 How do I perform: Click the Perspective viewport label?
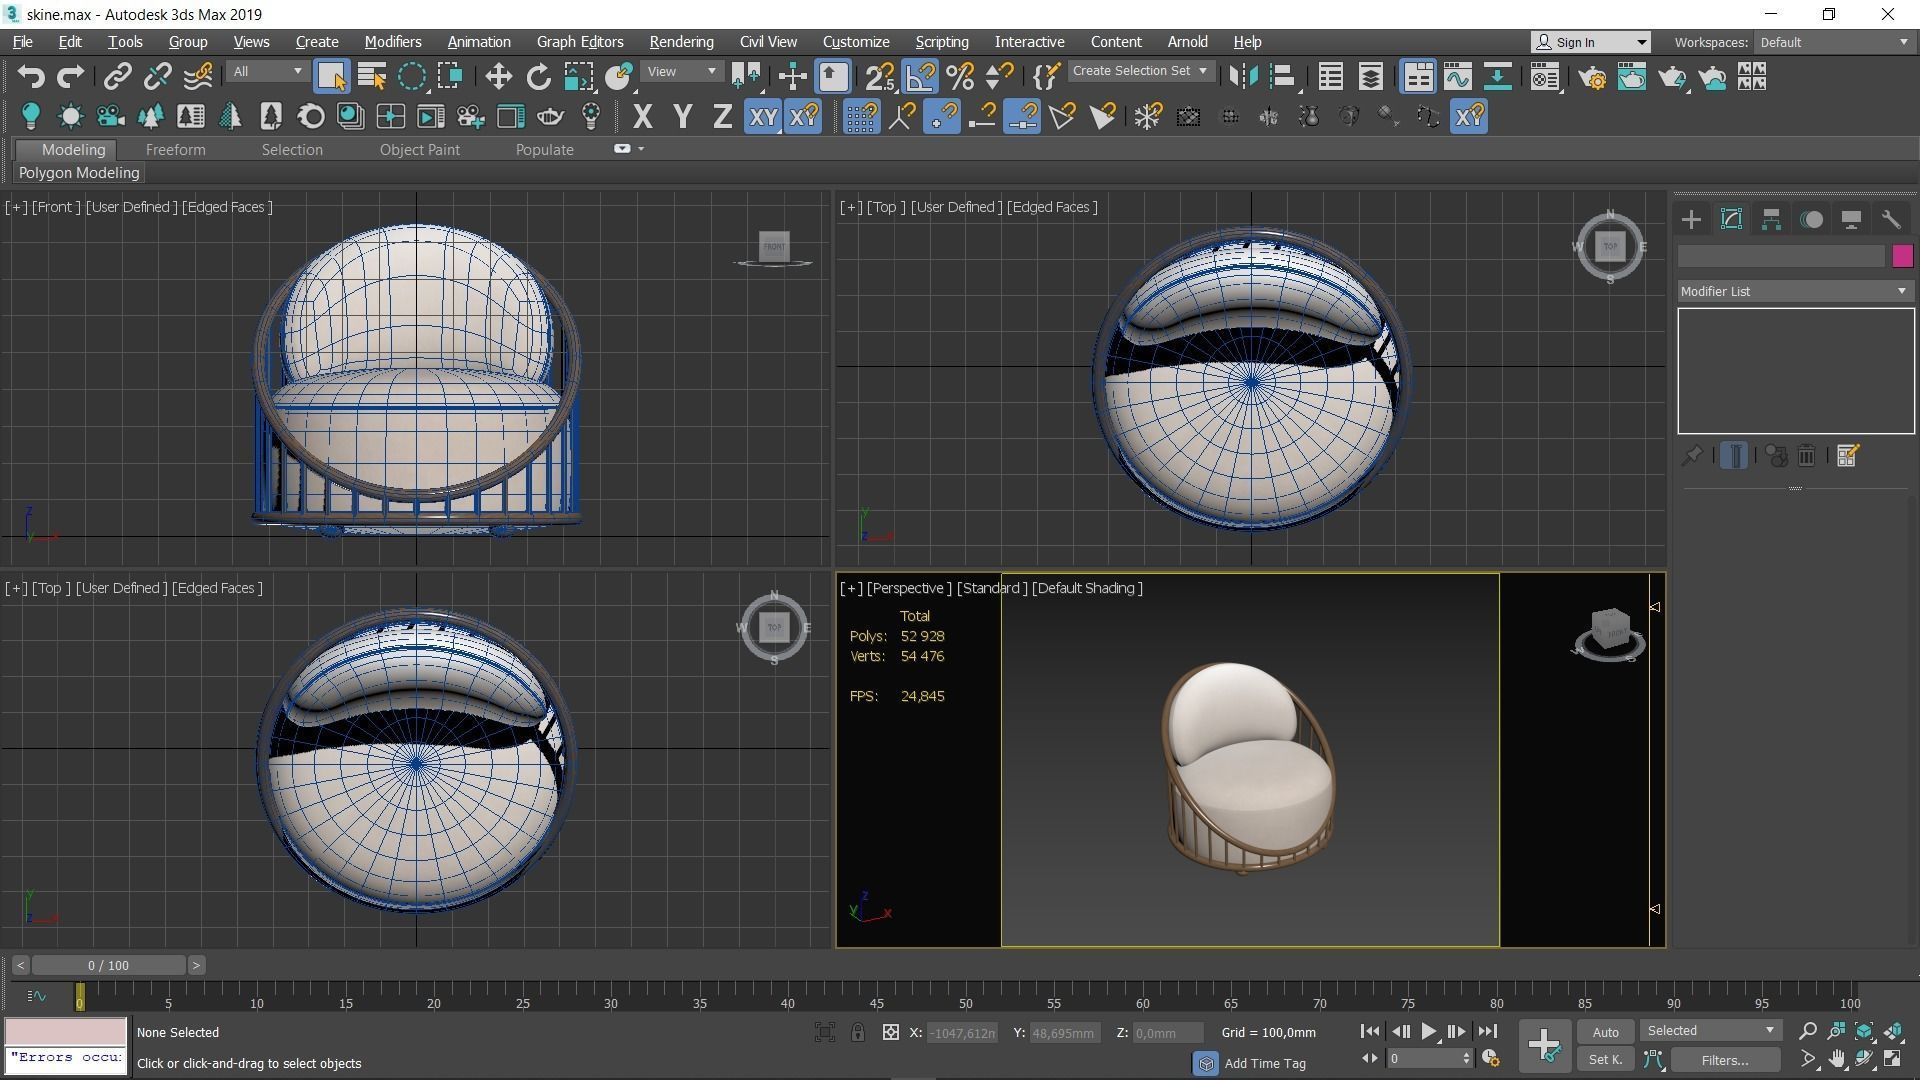pos(909,588)
